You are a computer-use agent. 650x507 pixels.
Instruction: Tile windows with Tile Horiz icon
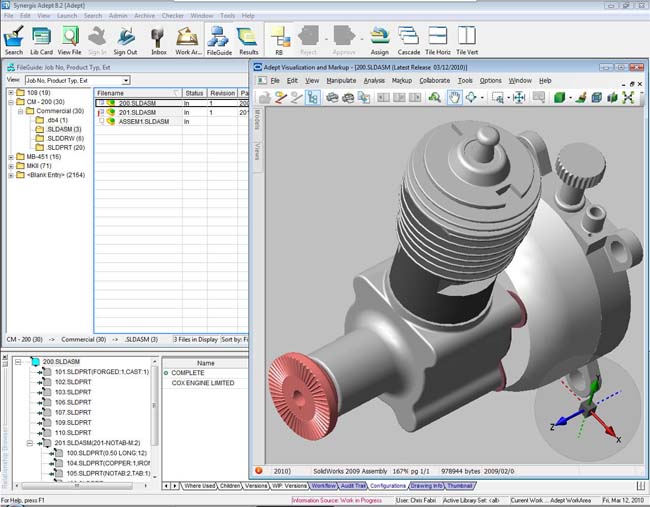[438, 40]
